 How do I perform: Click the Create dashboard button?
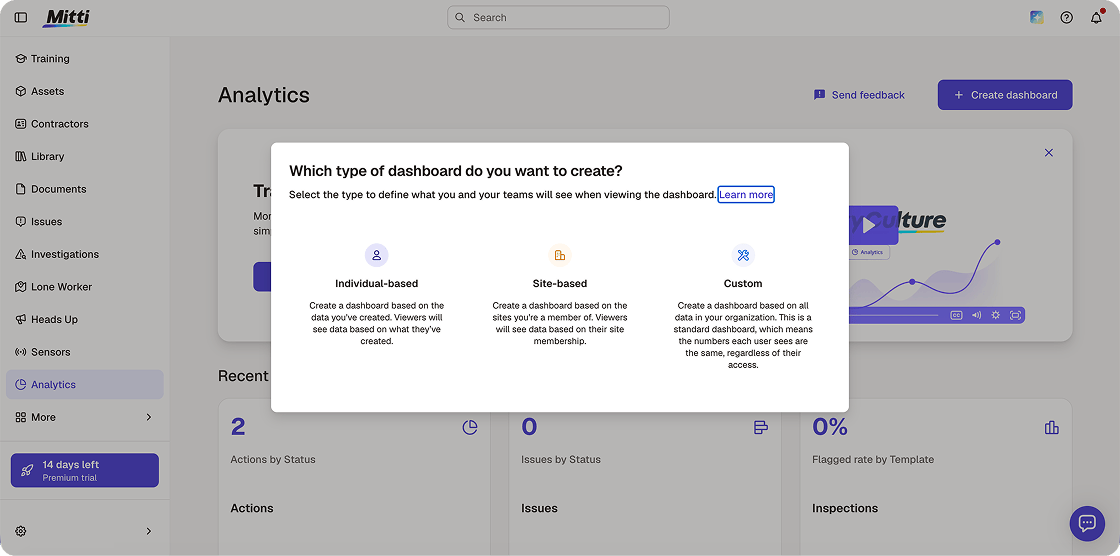1005,95
